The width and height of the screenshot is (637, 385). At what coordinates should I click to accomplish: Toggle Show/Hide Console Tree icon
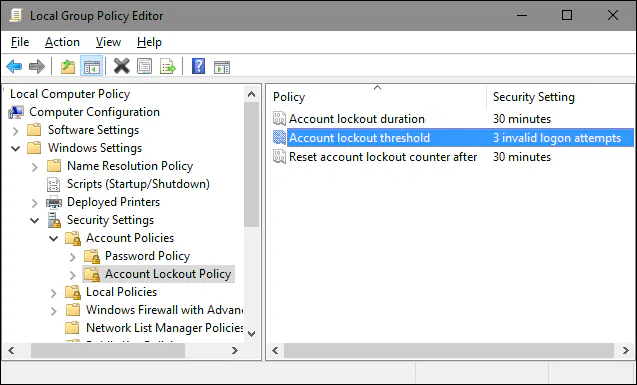pos(91,66)
